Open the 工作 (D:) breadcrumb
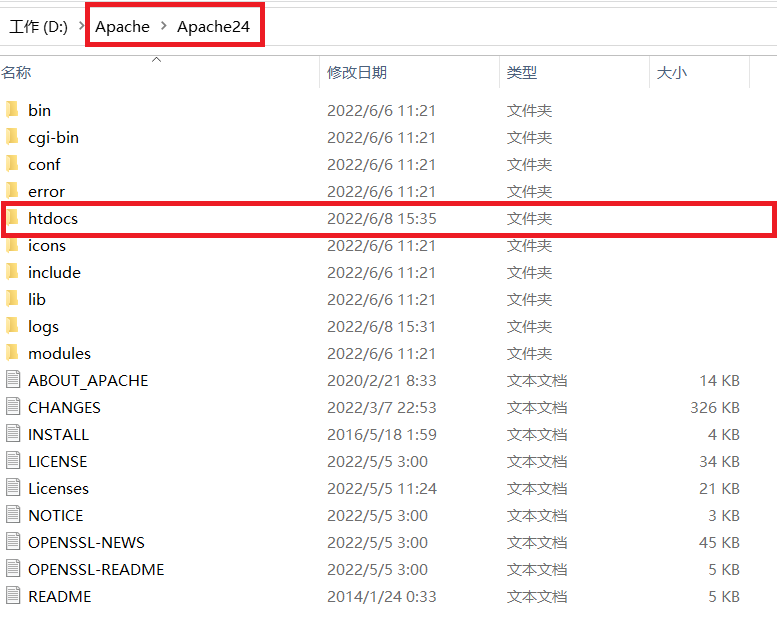 [38, 26]
